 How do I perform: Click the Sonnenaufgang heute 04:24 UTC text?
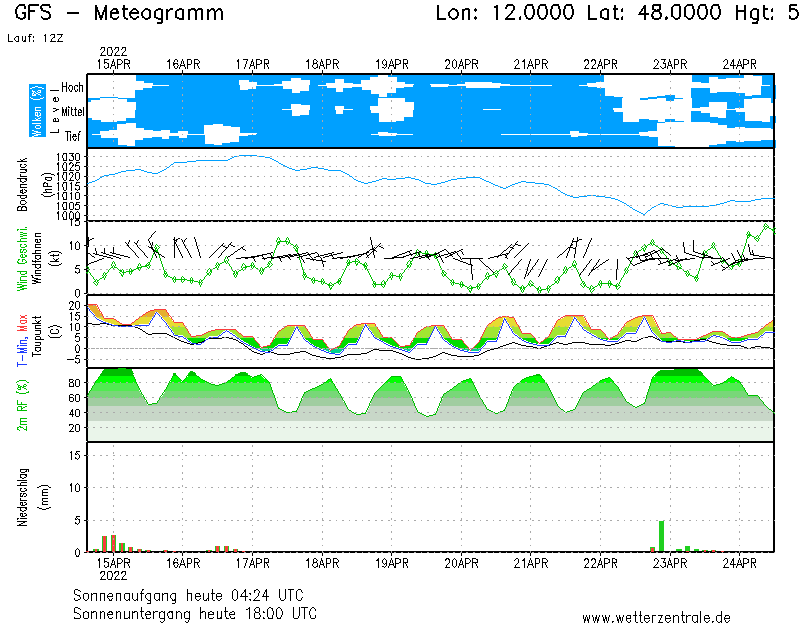tap(195, 595)
